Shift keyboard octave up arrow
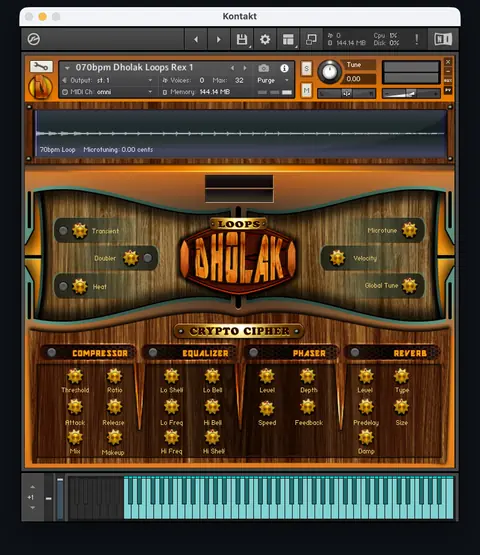Viewport: 480px width, 555px height. (32, 487)
